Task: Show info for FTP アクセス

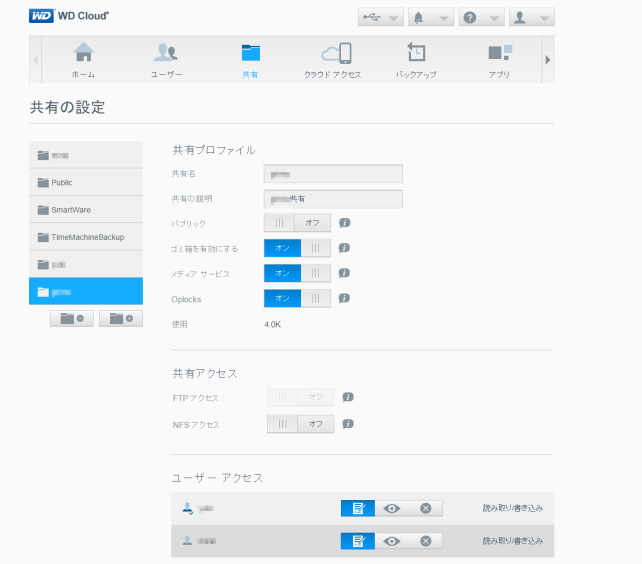Action: click(x=348, y=397)
